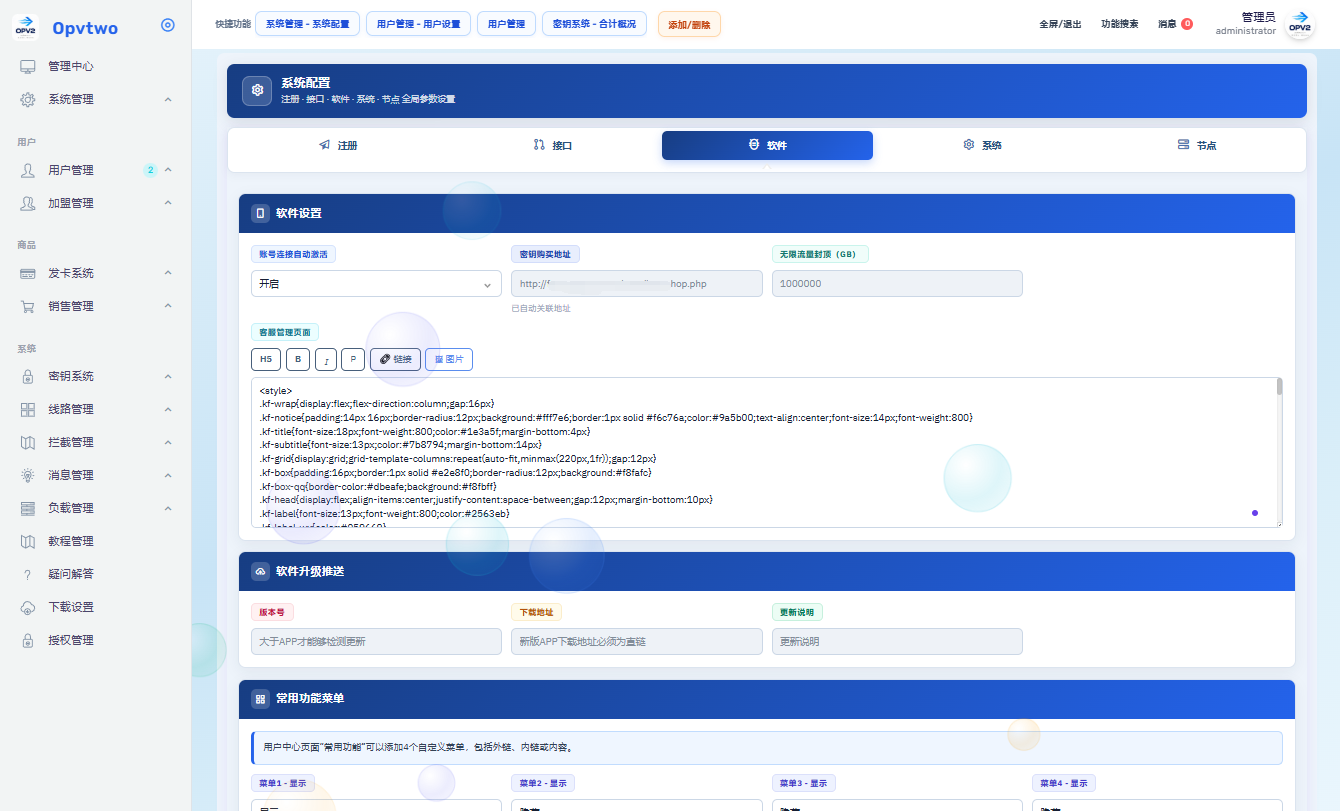Click the grid icon beside 常用功能菜单
This screenshot has width=1340, height=811.
pyautogui.click(x=260, y=699)
